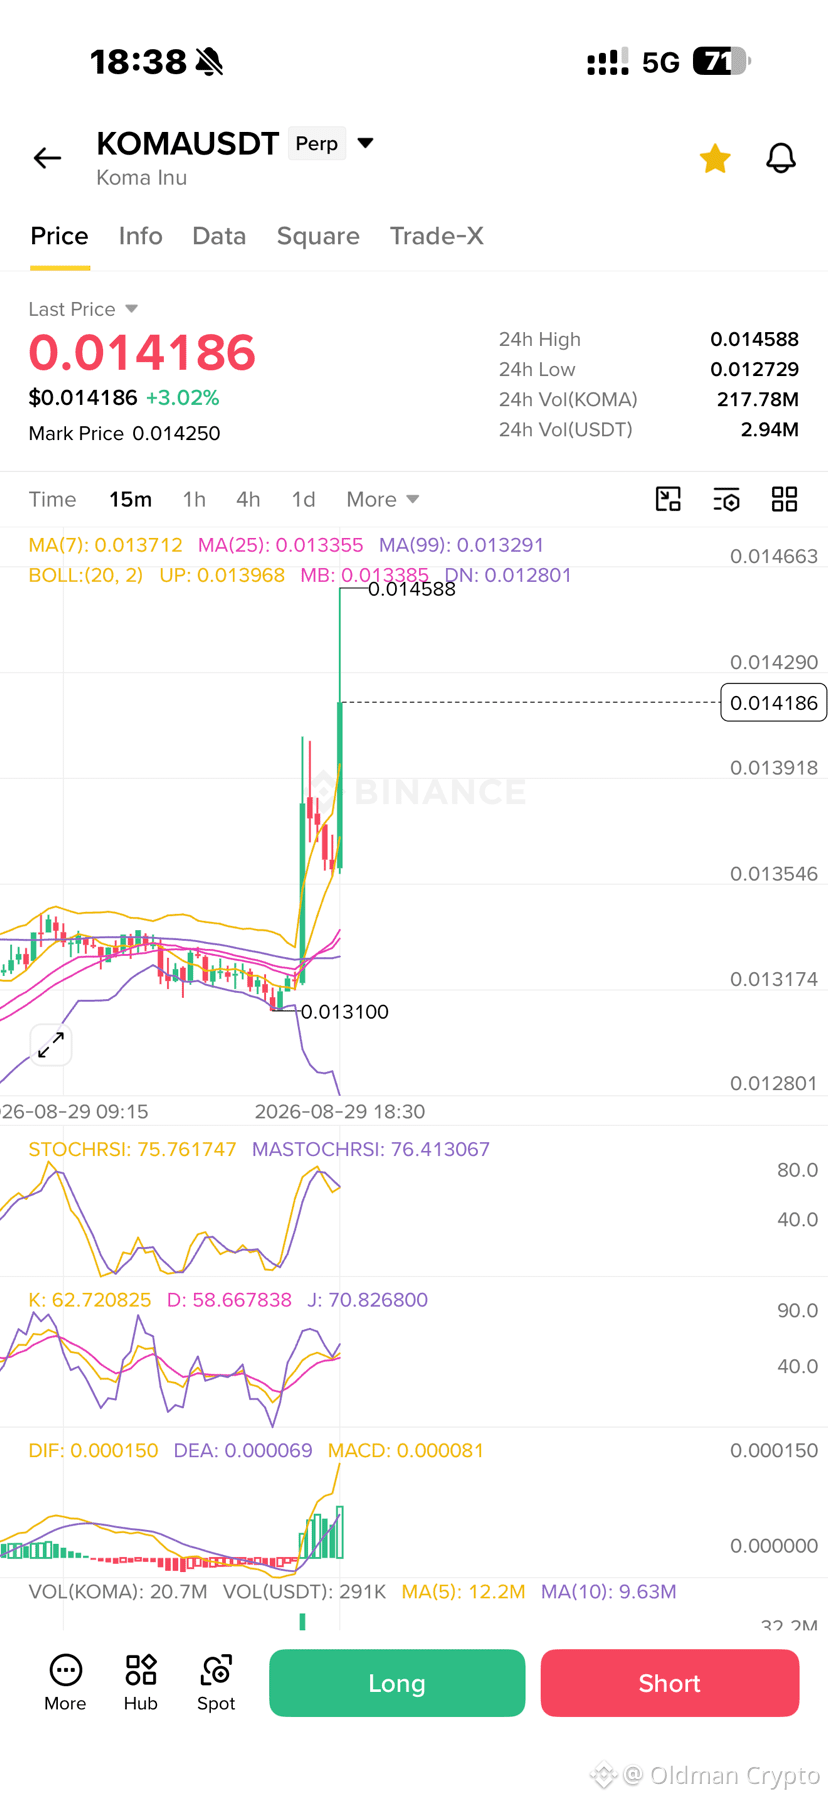This screenshot has height=1800, width=828.
Task: Tap the Koma Inu subtitle
Action: point(141,177)
